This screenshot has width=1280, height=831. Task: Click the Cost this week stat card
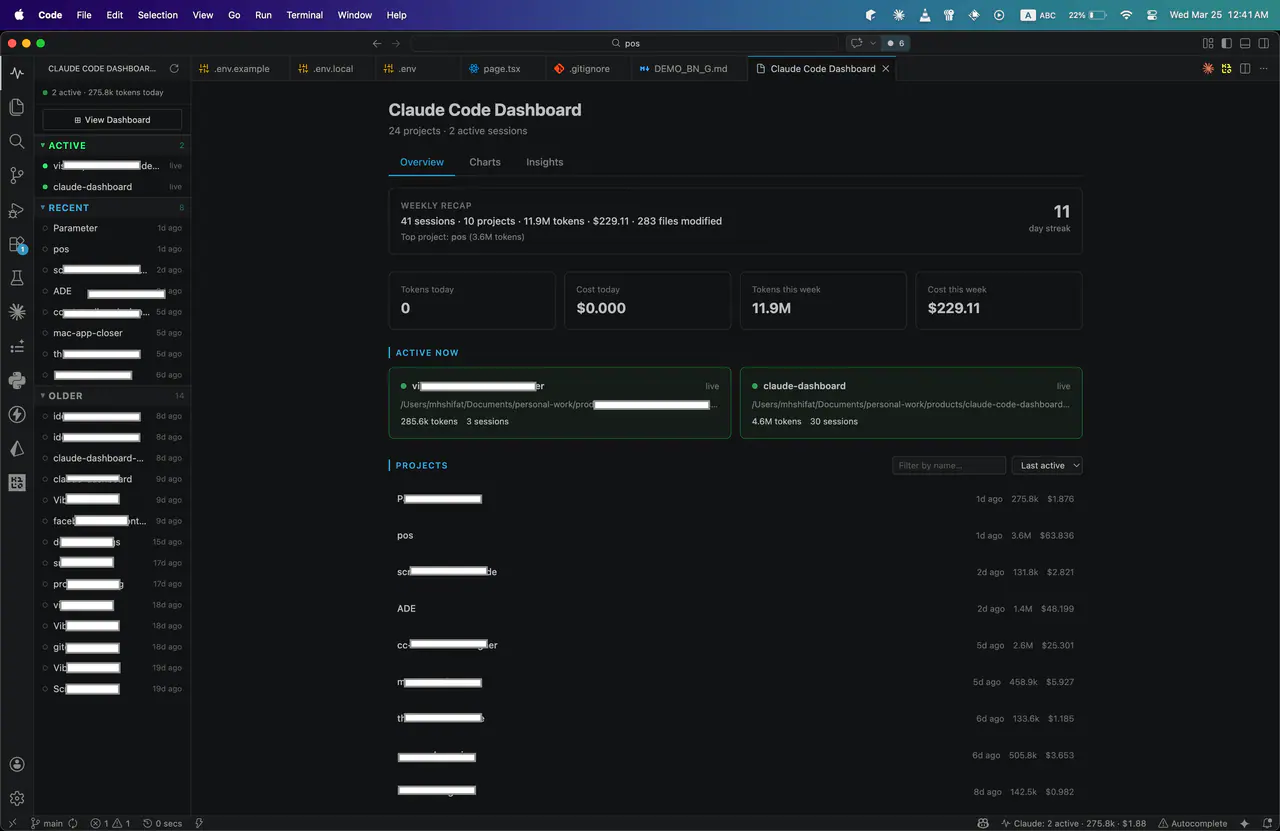point(999,300)
